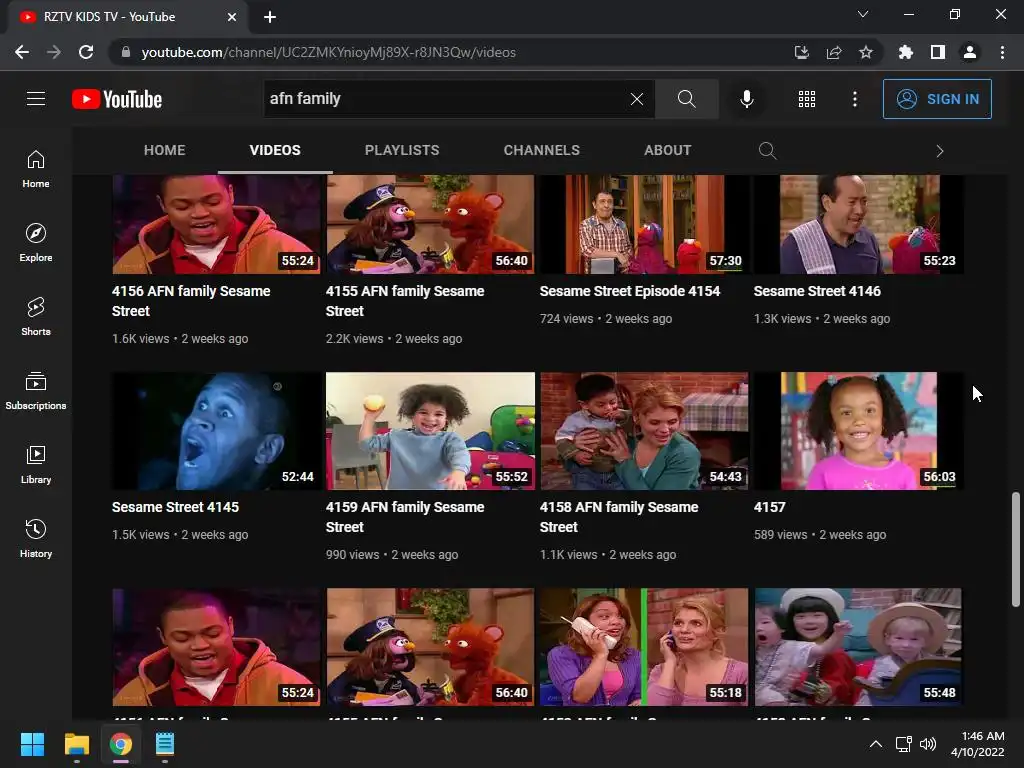Open video titled 4159 AFN family Sesame Street
The image size is (1024, 768).
(405, 517)
